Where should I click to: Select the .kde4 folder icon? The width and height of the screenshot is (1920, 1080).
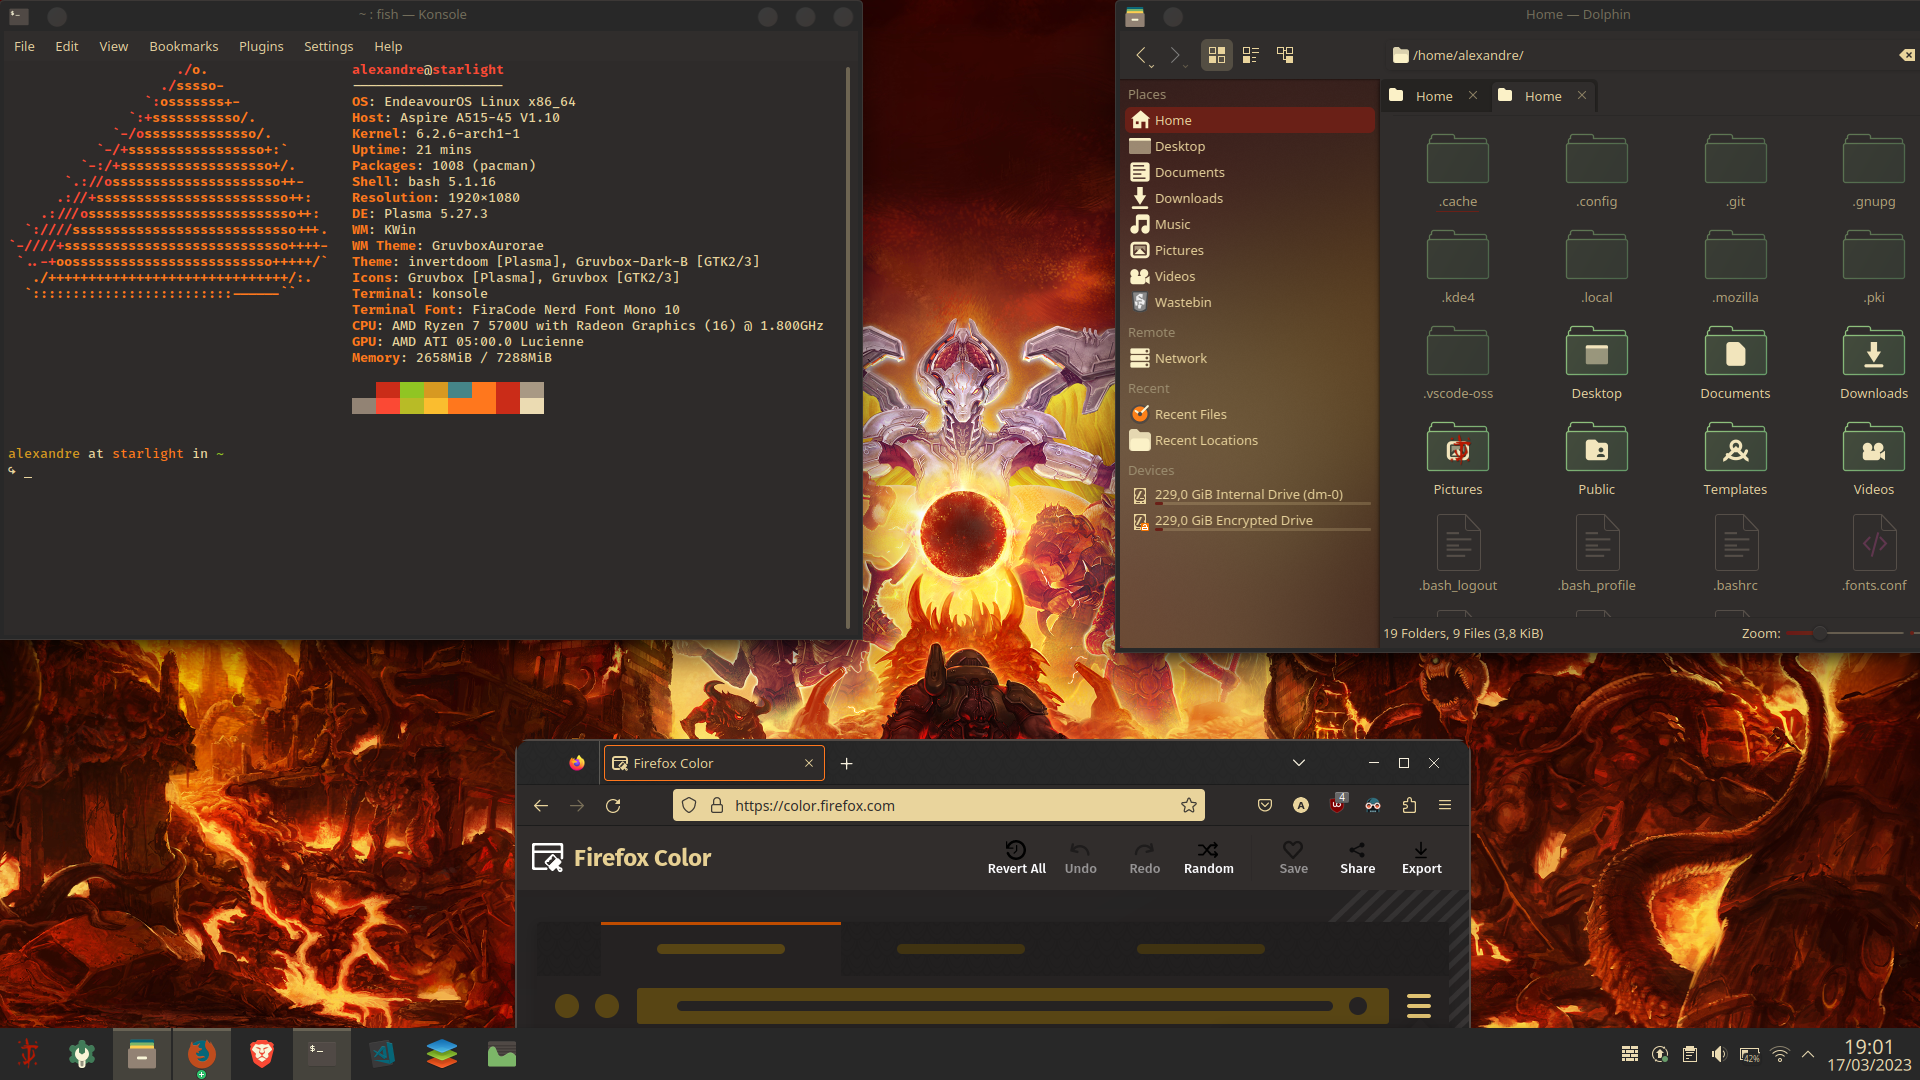(1458, 255)
